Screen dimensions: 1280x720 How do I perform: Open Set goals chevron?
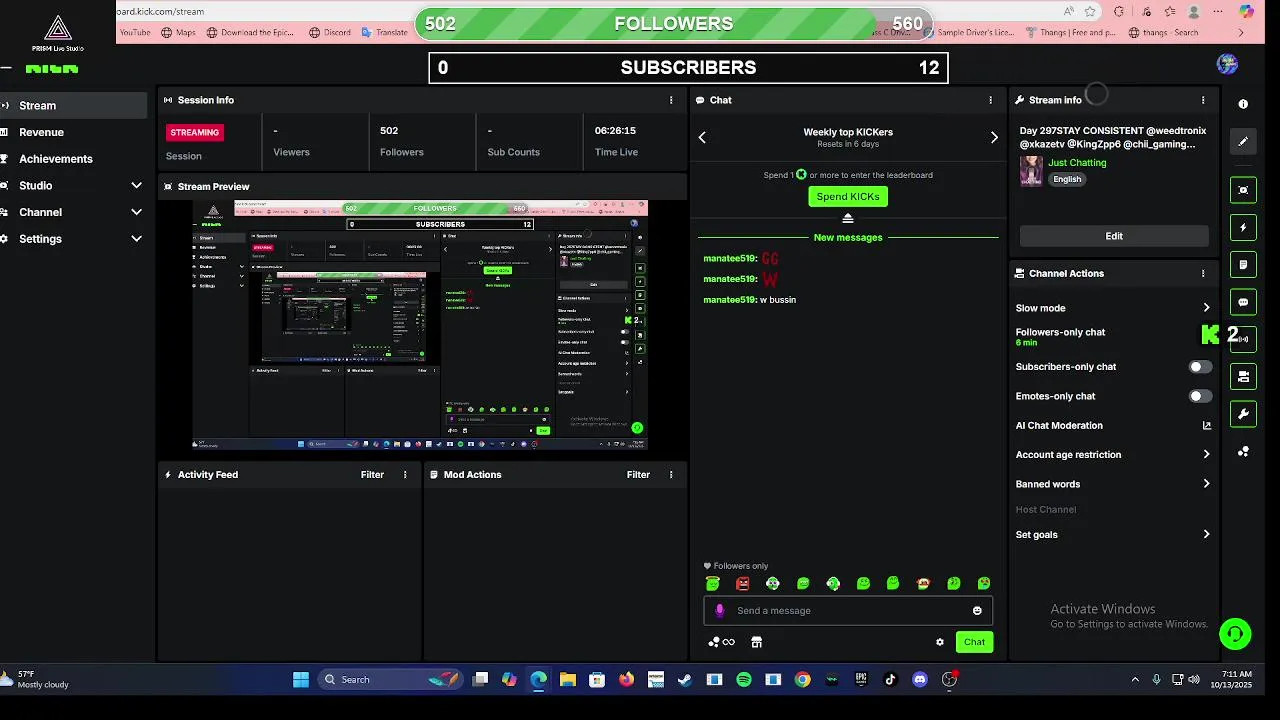(x=1206, y=534)
